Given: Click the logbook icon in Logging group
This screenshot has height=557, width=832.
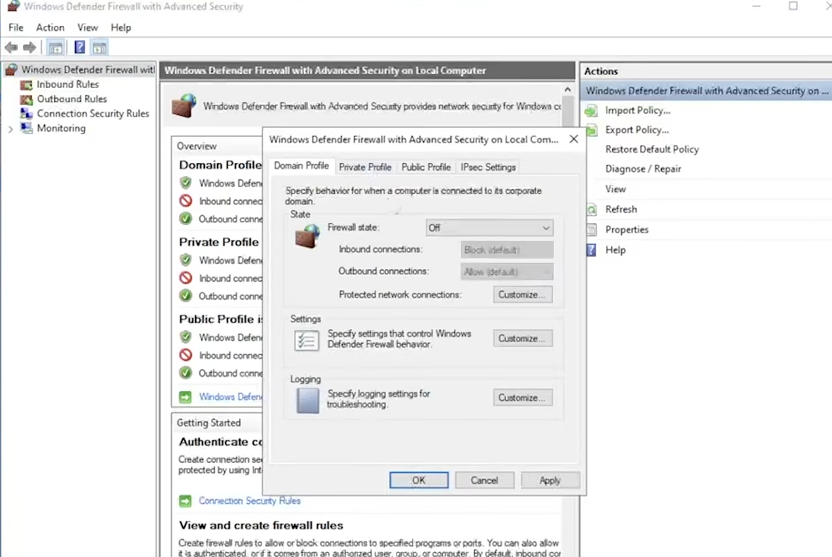Looking at the screenshot, I should click(x=308, y=401).
